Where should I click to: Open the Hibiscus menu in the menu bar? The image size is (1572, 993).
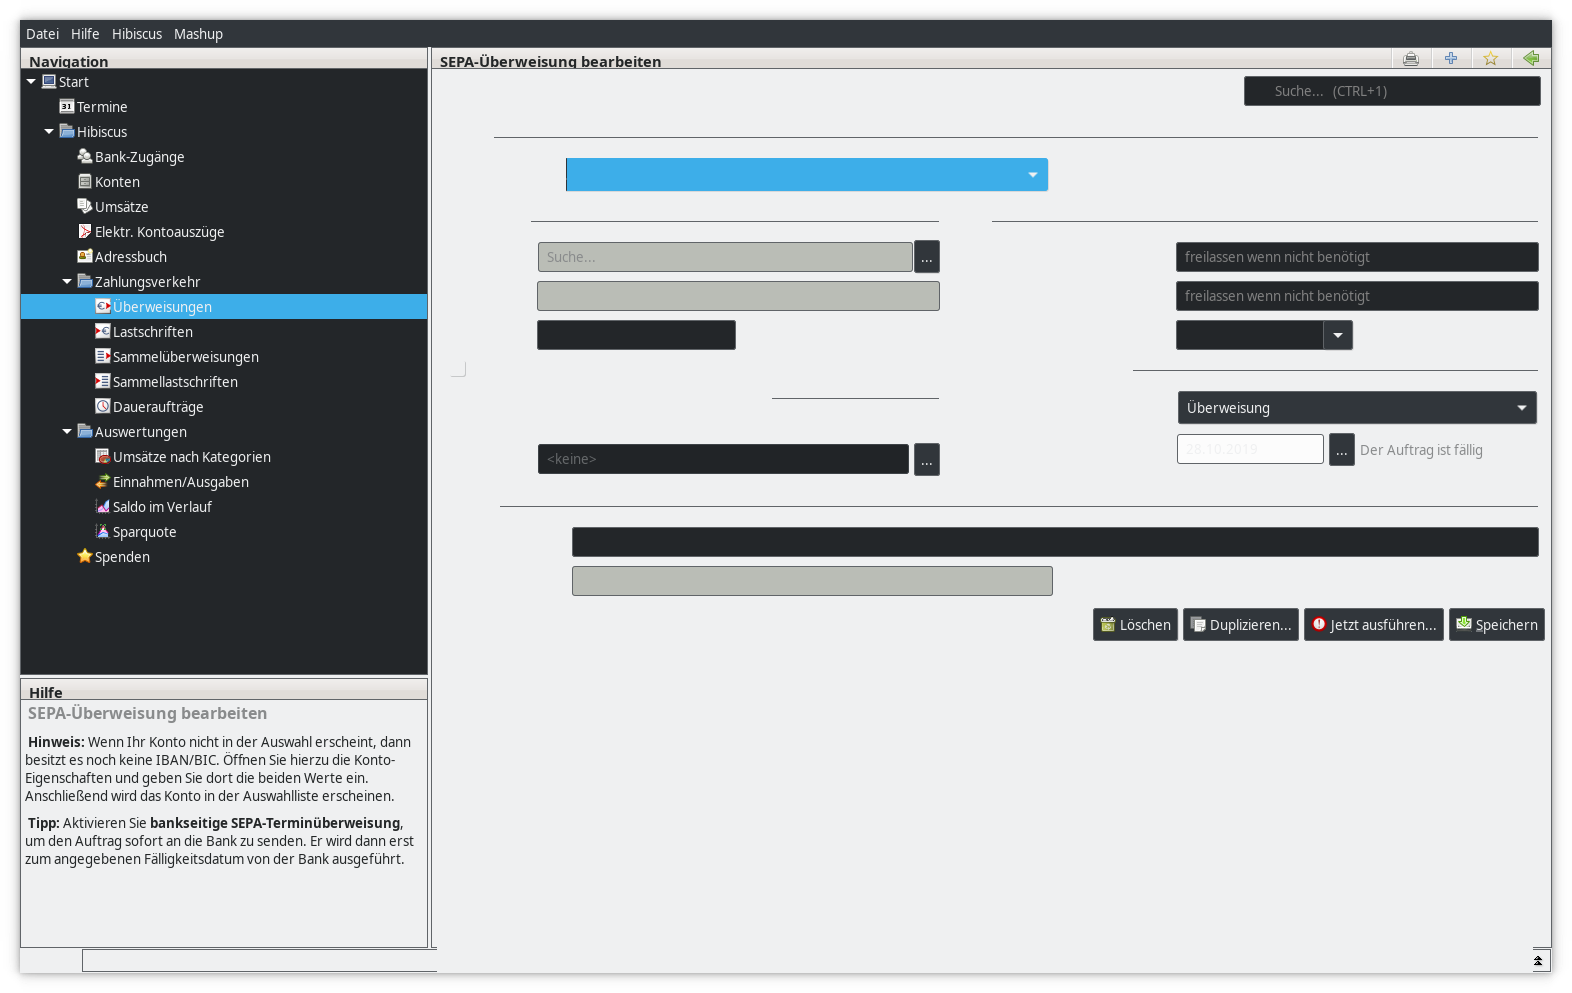[x=136, y=34]
